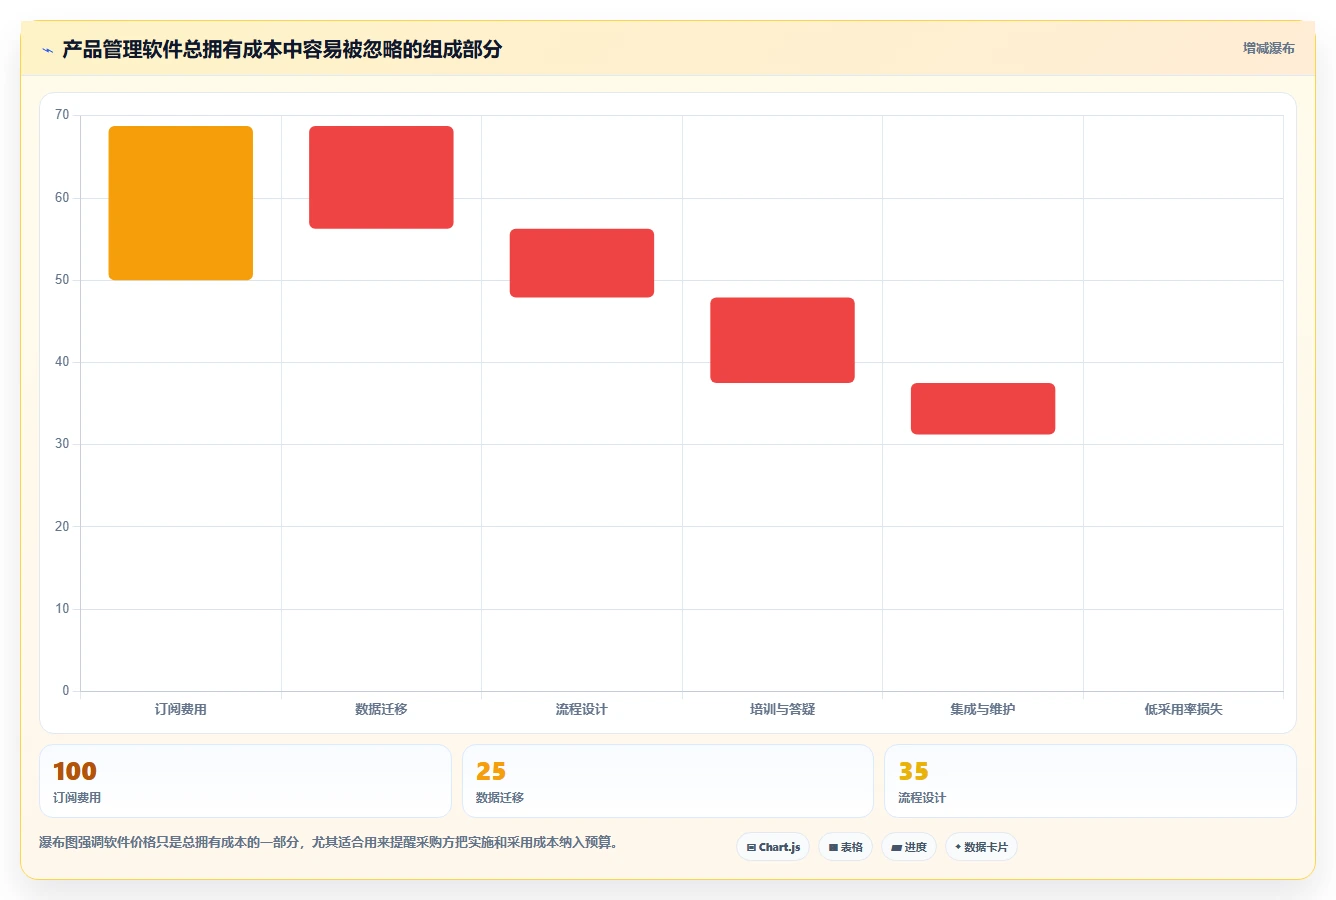Select the Chart.js tag chip
Image resolution: width=1336 pixels, height=900 pixels.
pos(773,847)
